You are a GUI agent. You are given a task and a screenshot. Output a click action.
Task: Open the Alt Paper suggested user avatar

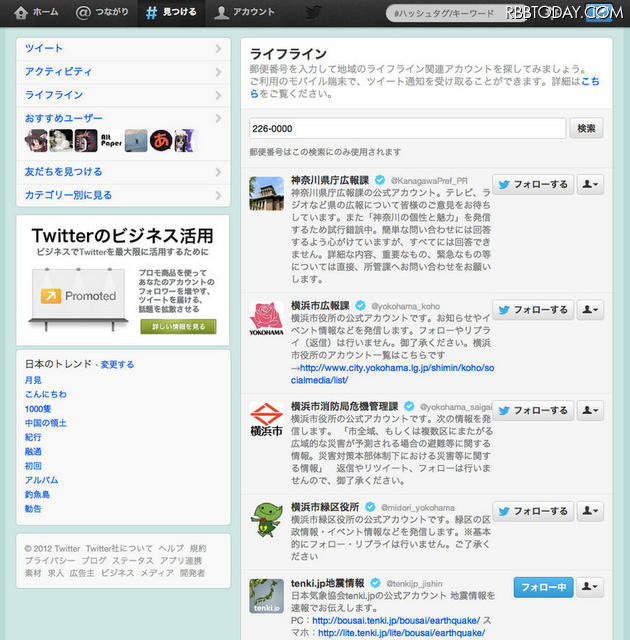[111, 140]
